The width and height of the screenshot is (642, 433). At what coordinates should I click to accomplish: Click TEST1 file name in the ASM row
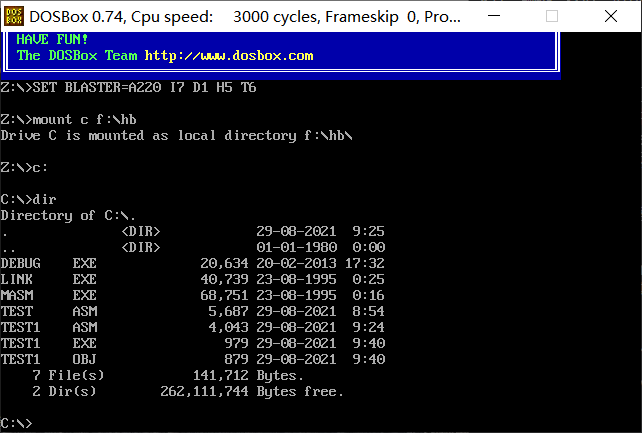coord(20,327)
